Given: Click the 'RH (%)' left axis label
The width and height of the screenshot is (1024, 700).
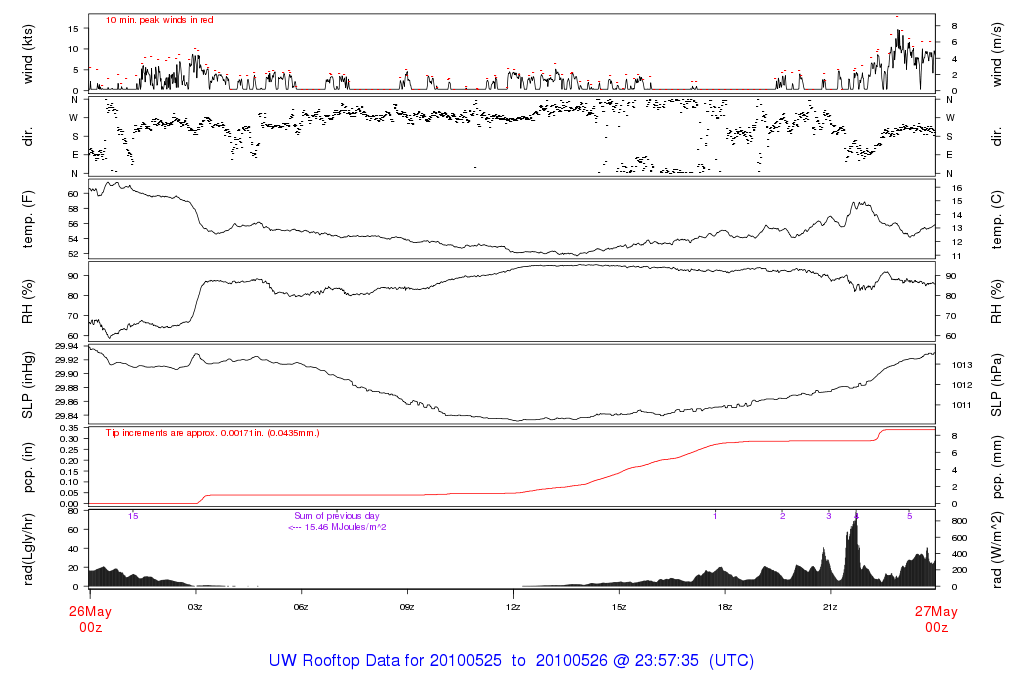Looking at the screenshot, I should tap(28, 302).
